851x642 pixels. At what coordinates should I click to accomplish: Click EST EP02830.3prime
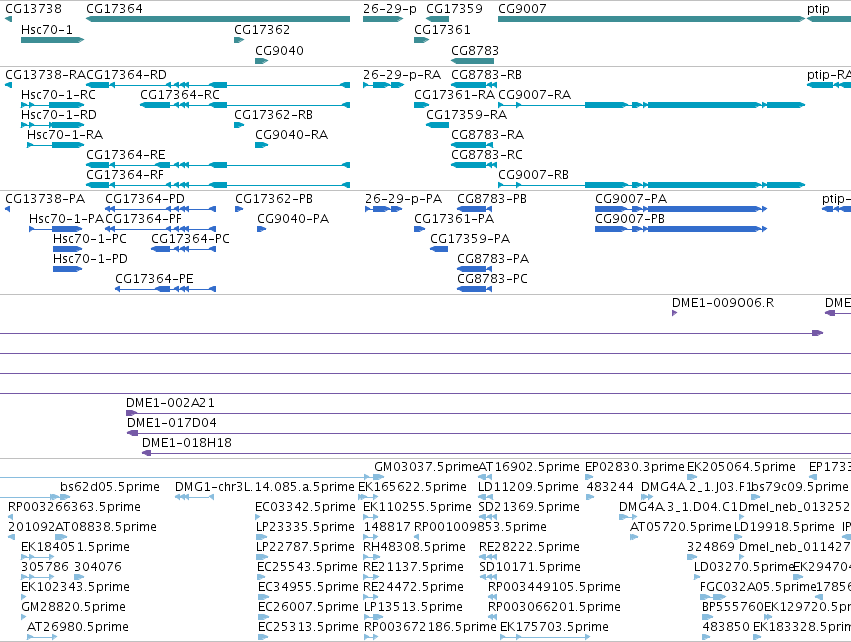(589, 477)
